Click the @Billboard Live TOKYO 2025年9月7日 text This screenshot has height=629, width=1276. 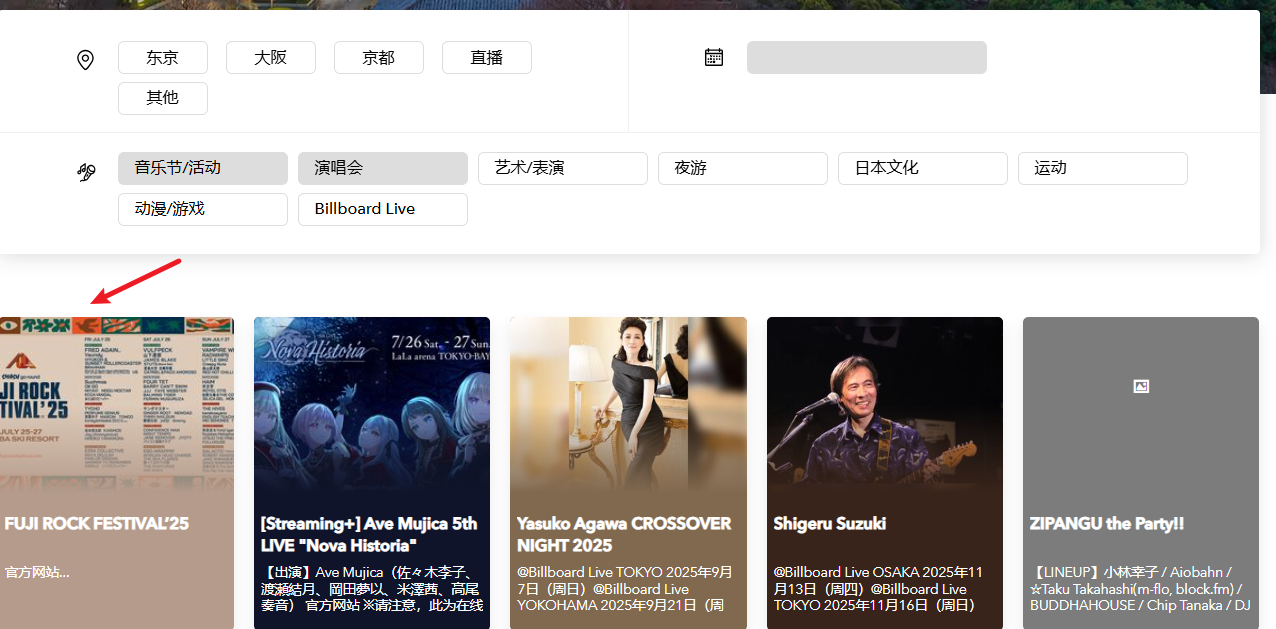point(625,589)
